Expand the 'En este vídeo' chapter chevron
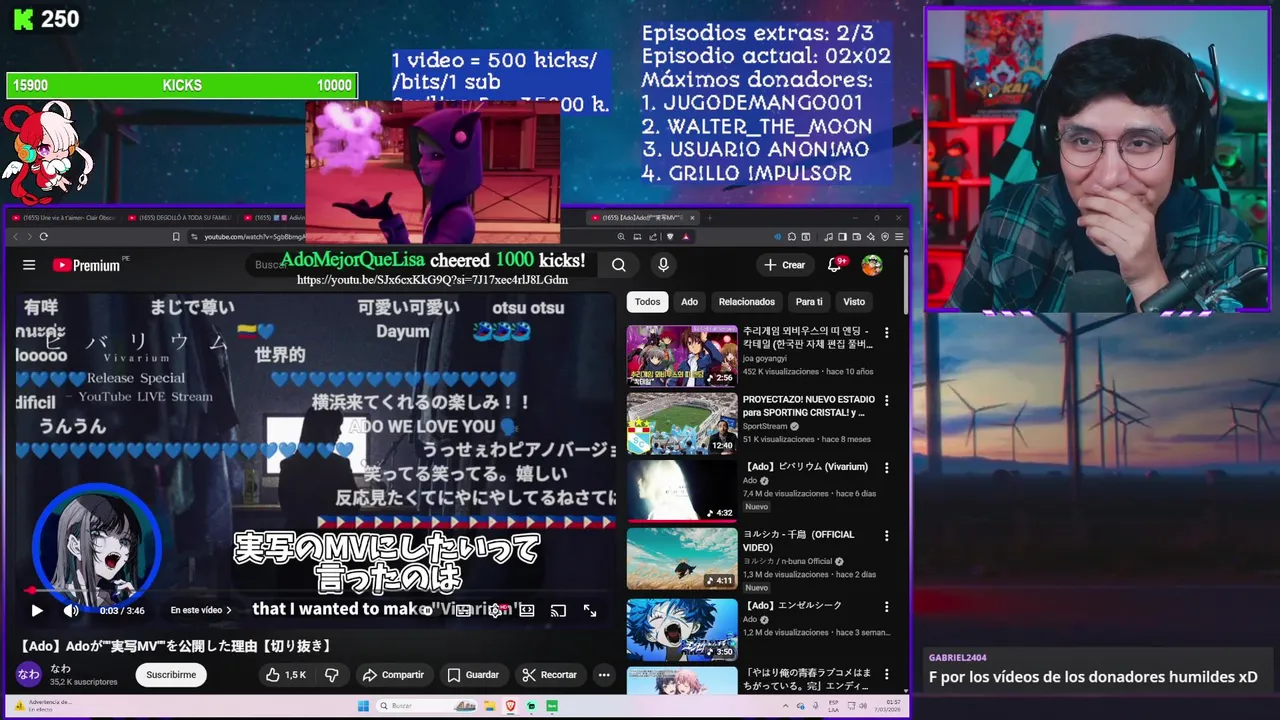1280x720 pixels. click(228, 610)
